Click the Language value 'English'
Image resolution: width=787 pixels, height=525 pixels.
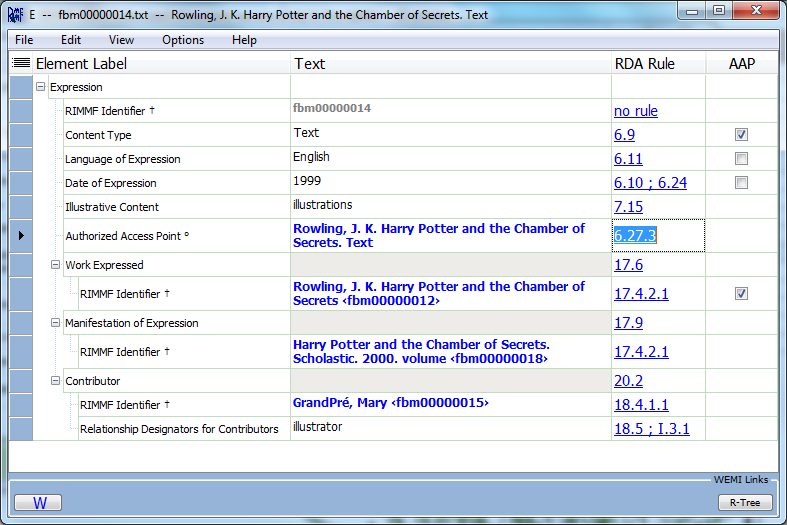coord(311,157)
